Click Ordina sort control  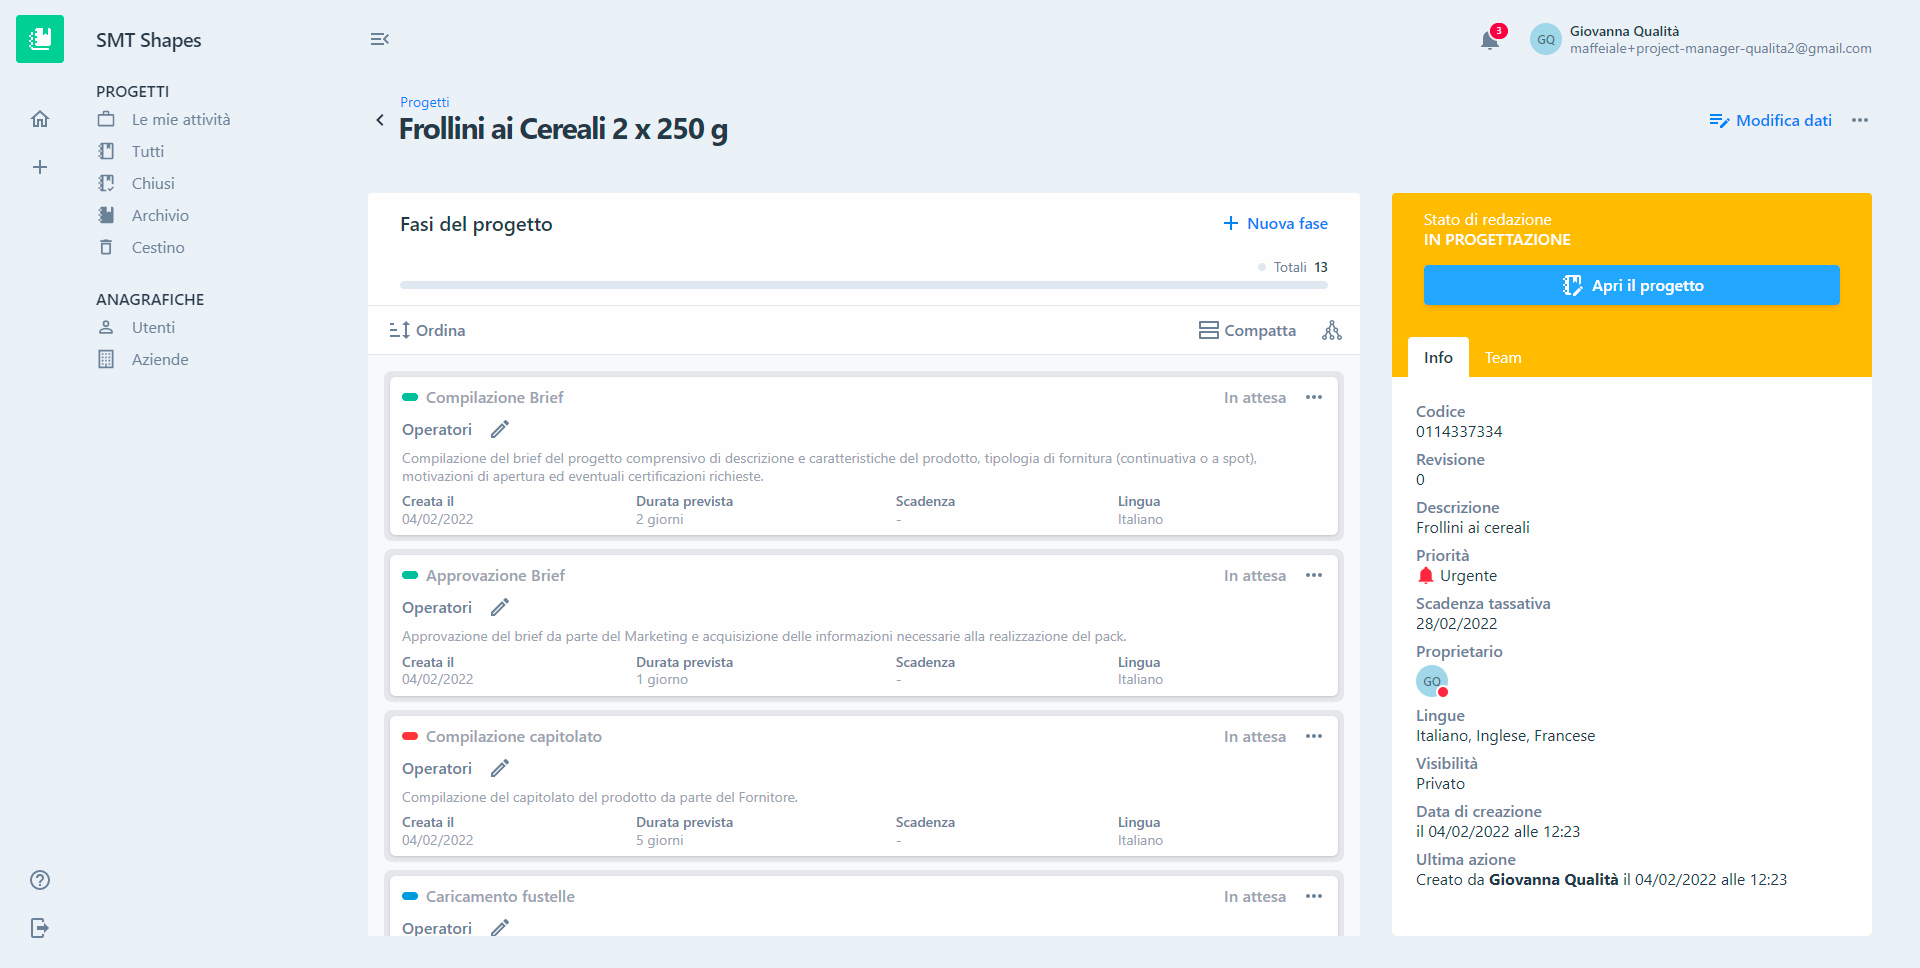pos(427,330)
